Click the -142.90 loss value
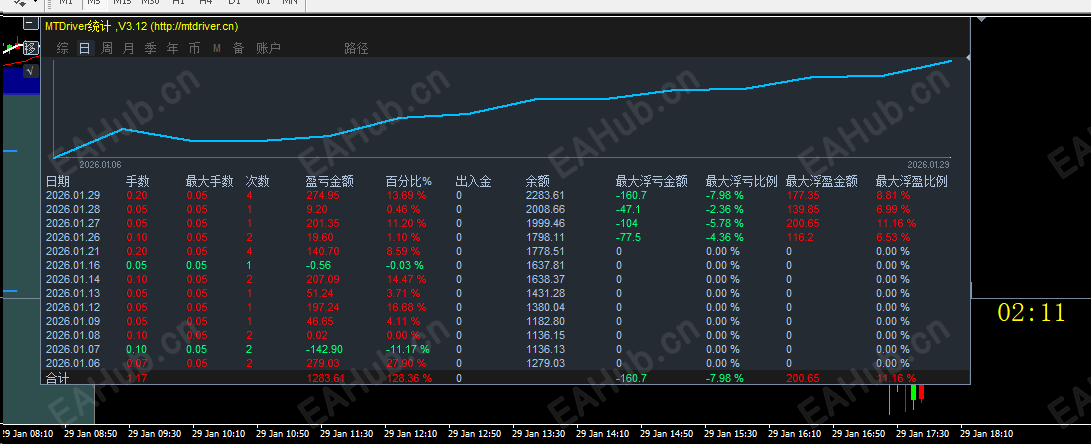This screenshot has width=1091, height=444. (324, 349)
